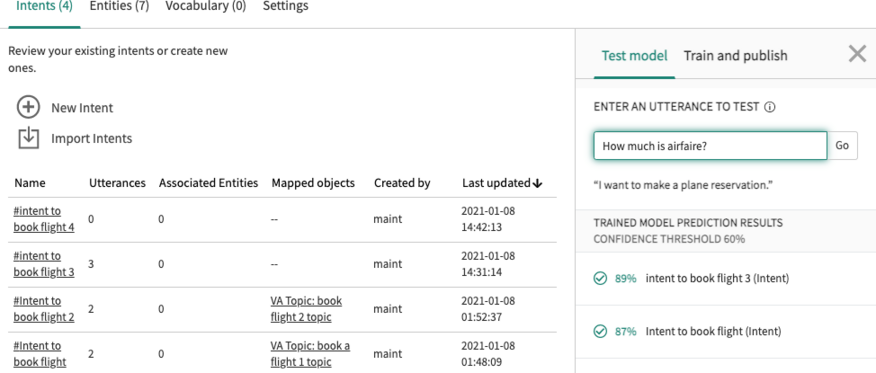Click 'Intent to book flight (Intent)' result
The image size is (876, 373).
coord(713,332)
